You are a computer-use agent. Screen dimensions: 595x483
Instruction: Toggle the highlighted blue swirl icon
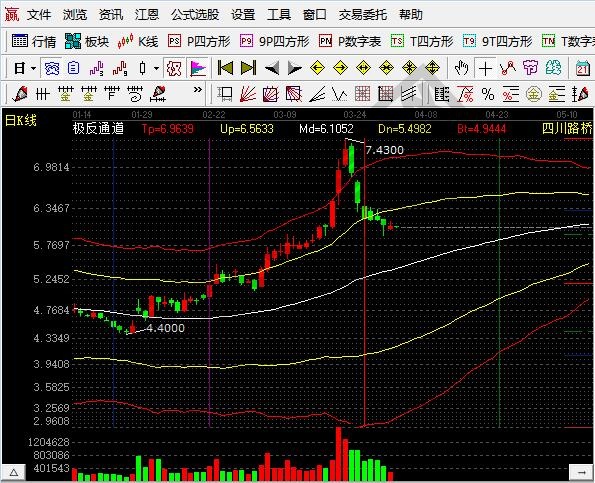[x=52, y=68]
